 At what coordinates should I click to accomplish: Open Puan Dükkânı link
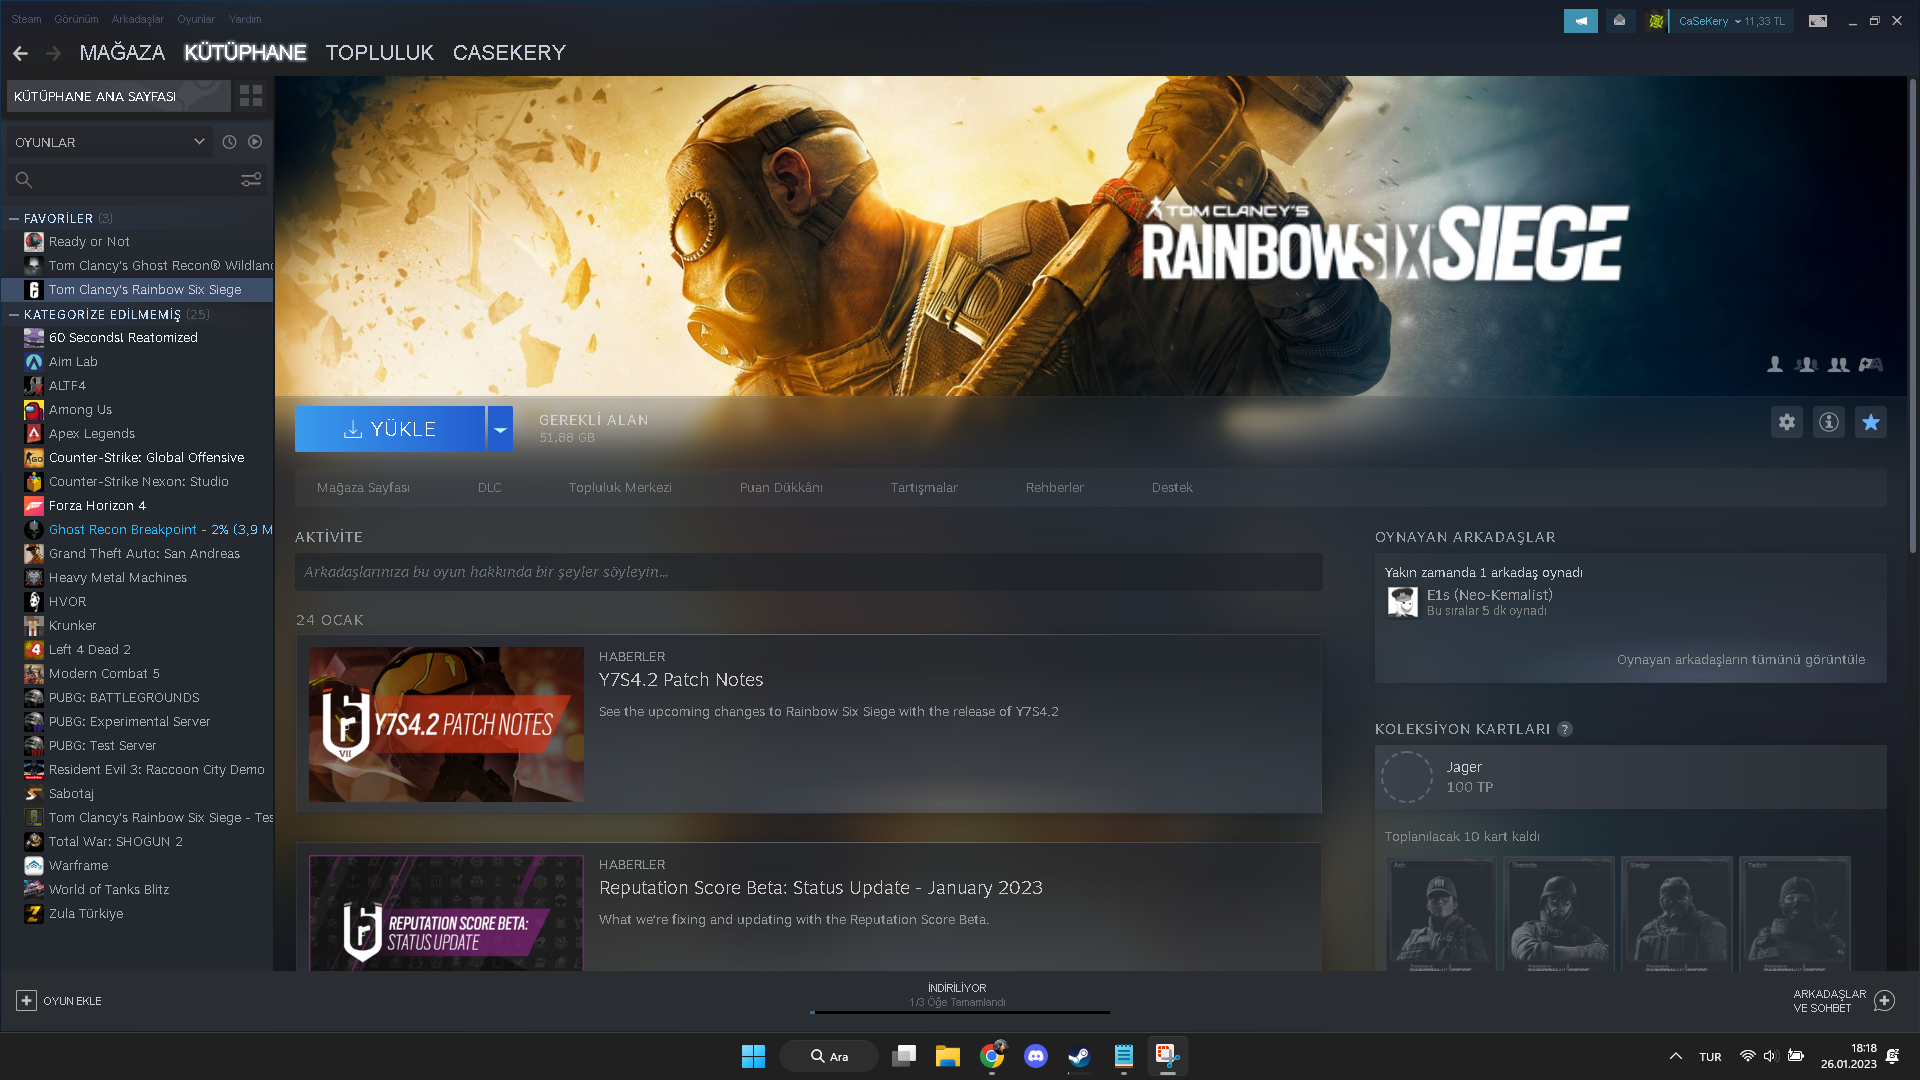pos(781,488)
